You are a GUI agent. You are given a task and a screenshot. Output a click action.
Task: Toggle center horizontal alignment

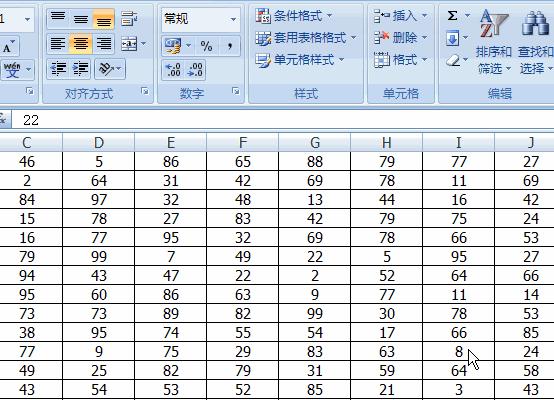pos(81,44)
